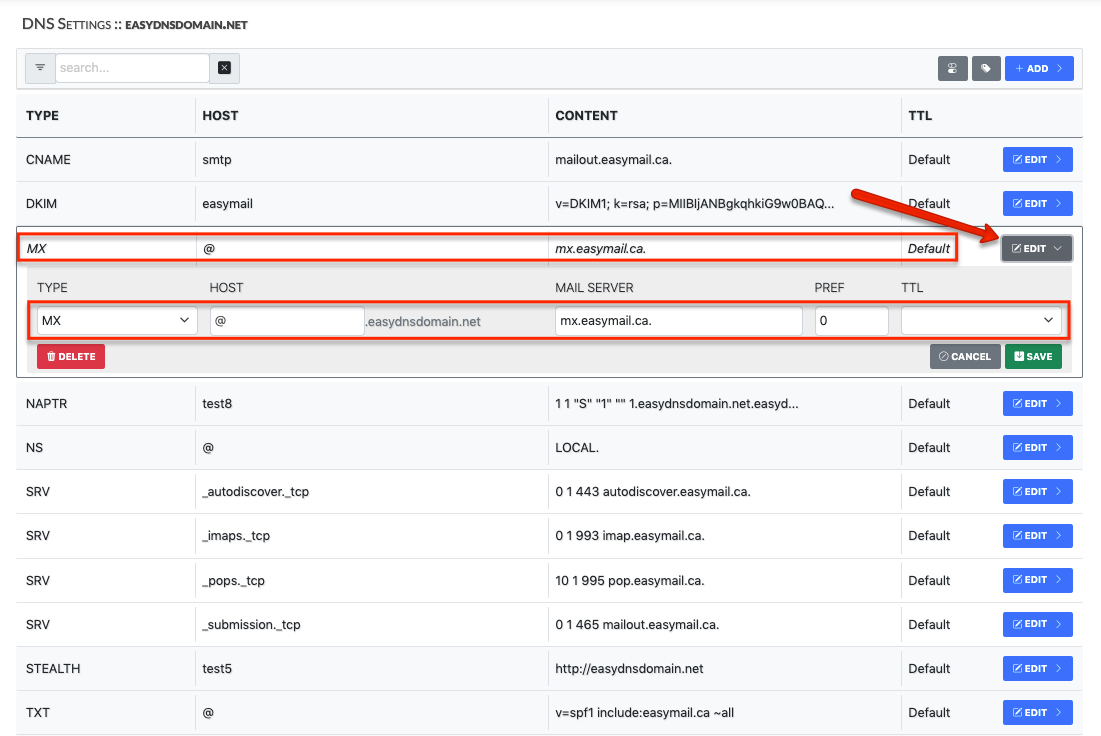Delete the MX record
Viewport: 1101px width, 736px height.
(71, 356)
